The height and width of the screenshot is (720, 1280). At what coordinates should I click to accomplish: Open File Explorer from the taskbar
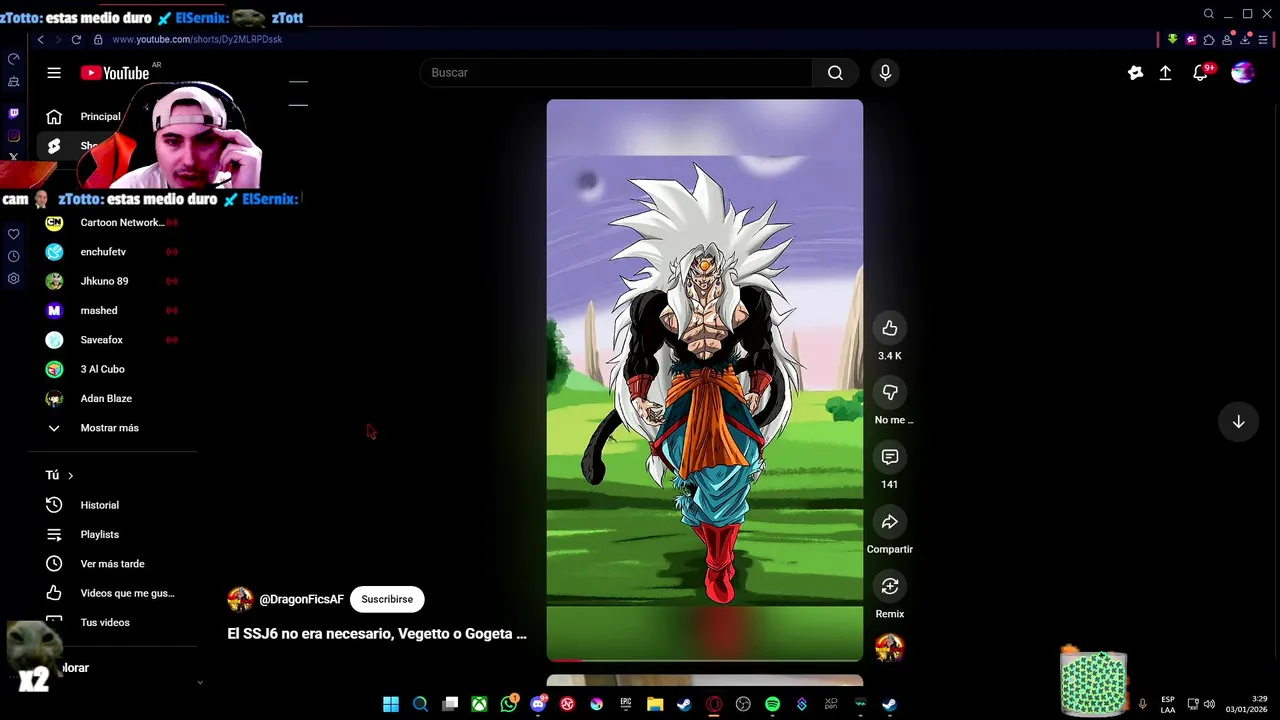point(655,704)
